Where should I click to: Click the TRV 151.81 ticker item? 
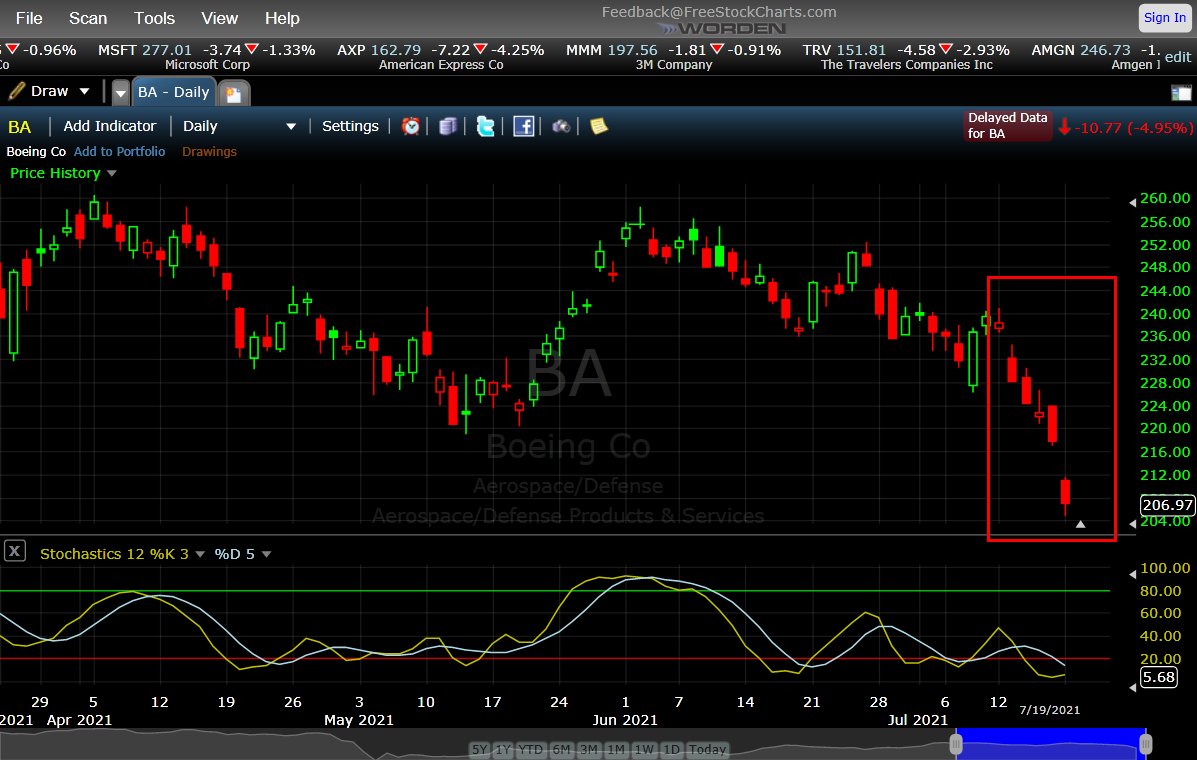click(x=906, y=56)
